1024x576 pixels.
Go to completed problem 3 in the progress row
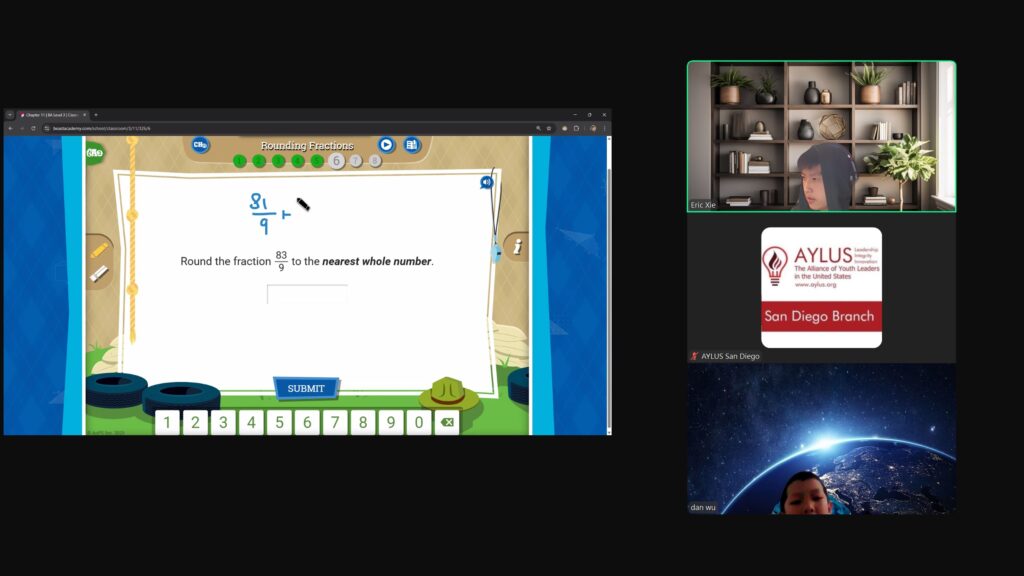[x=279, y=161]
